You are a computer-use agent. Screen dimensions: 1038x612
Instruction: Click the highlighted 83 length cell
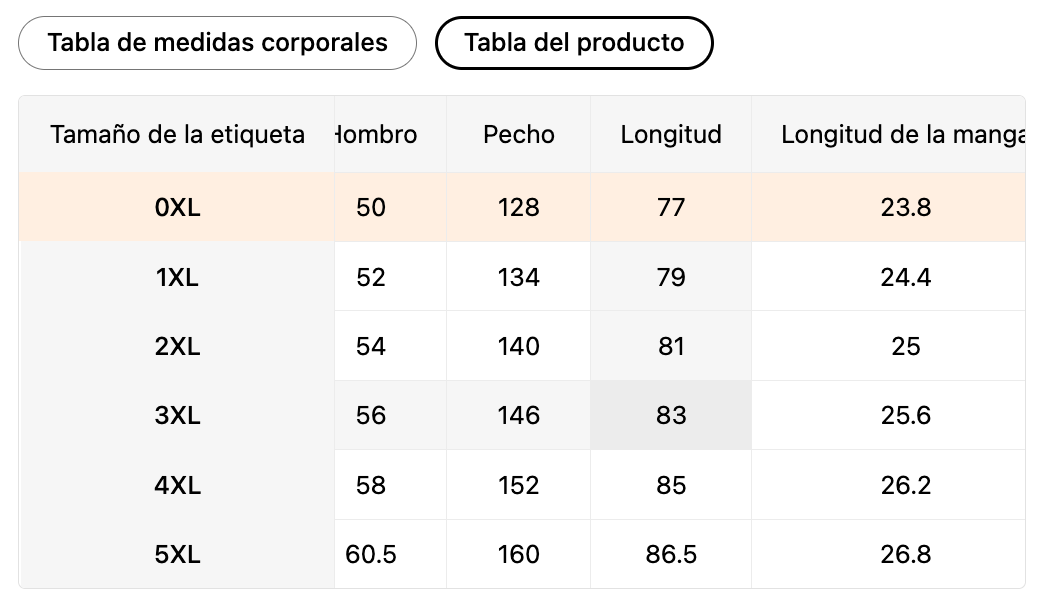(x=670, y=415)
